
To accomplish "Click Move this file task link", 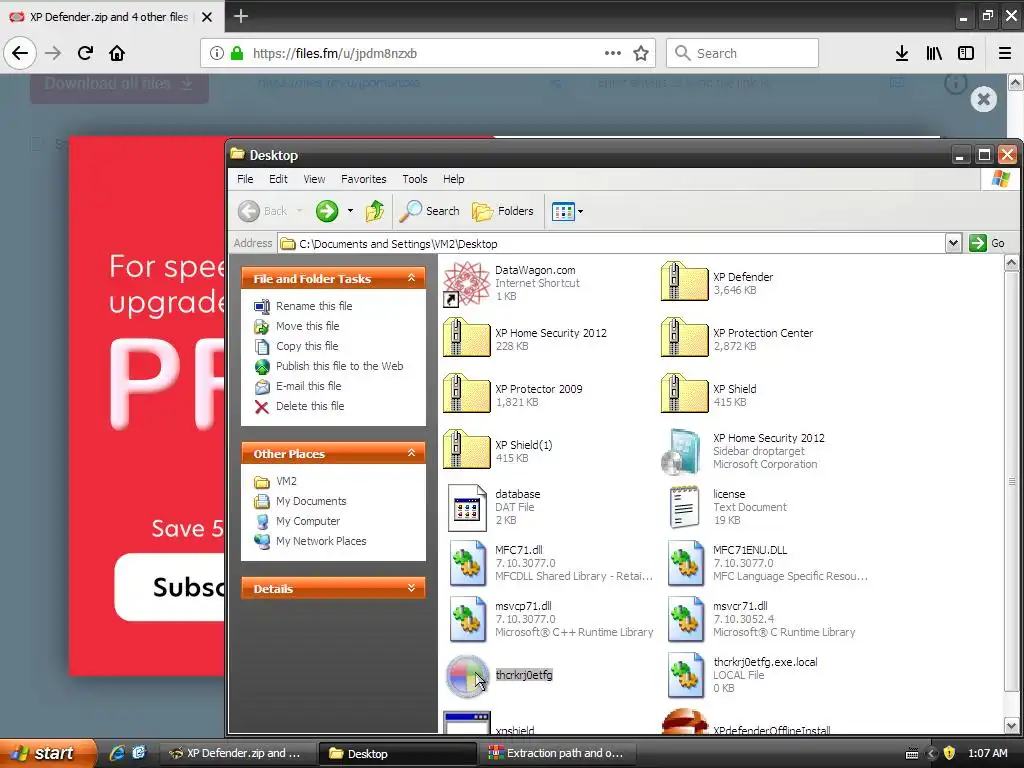I will click(x=308, y=326).
